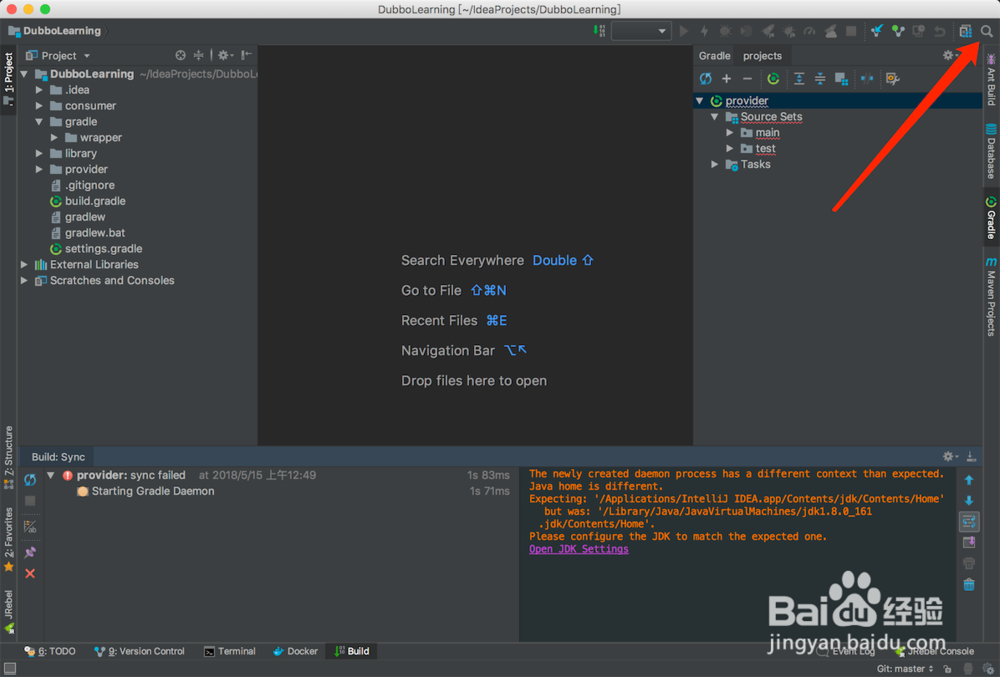Click the Build tab at bottom
This screenshot has height=677, width=1000.
click(x=351, y=651)
